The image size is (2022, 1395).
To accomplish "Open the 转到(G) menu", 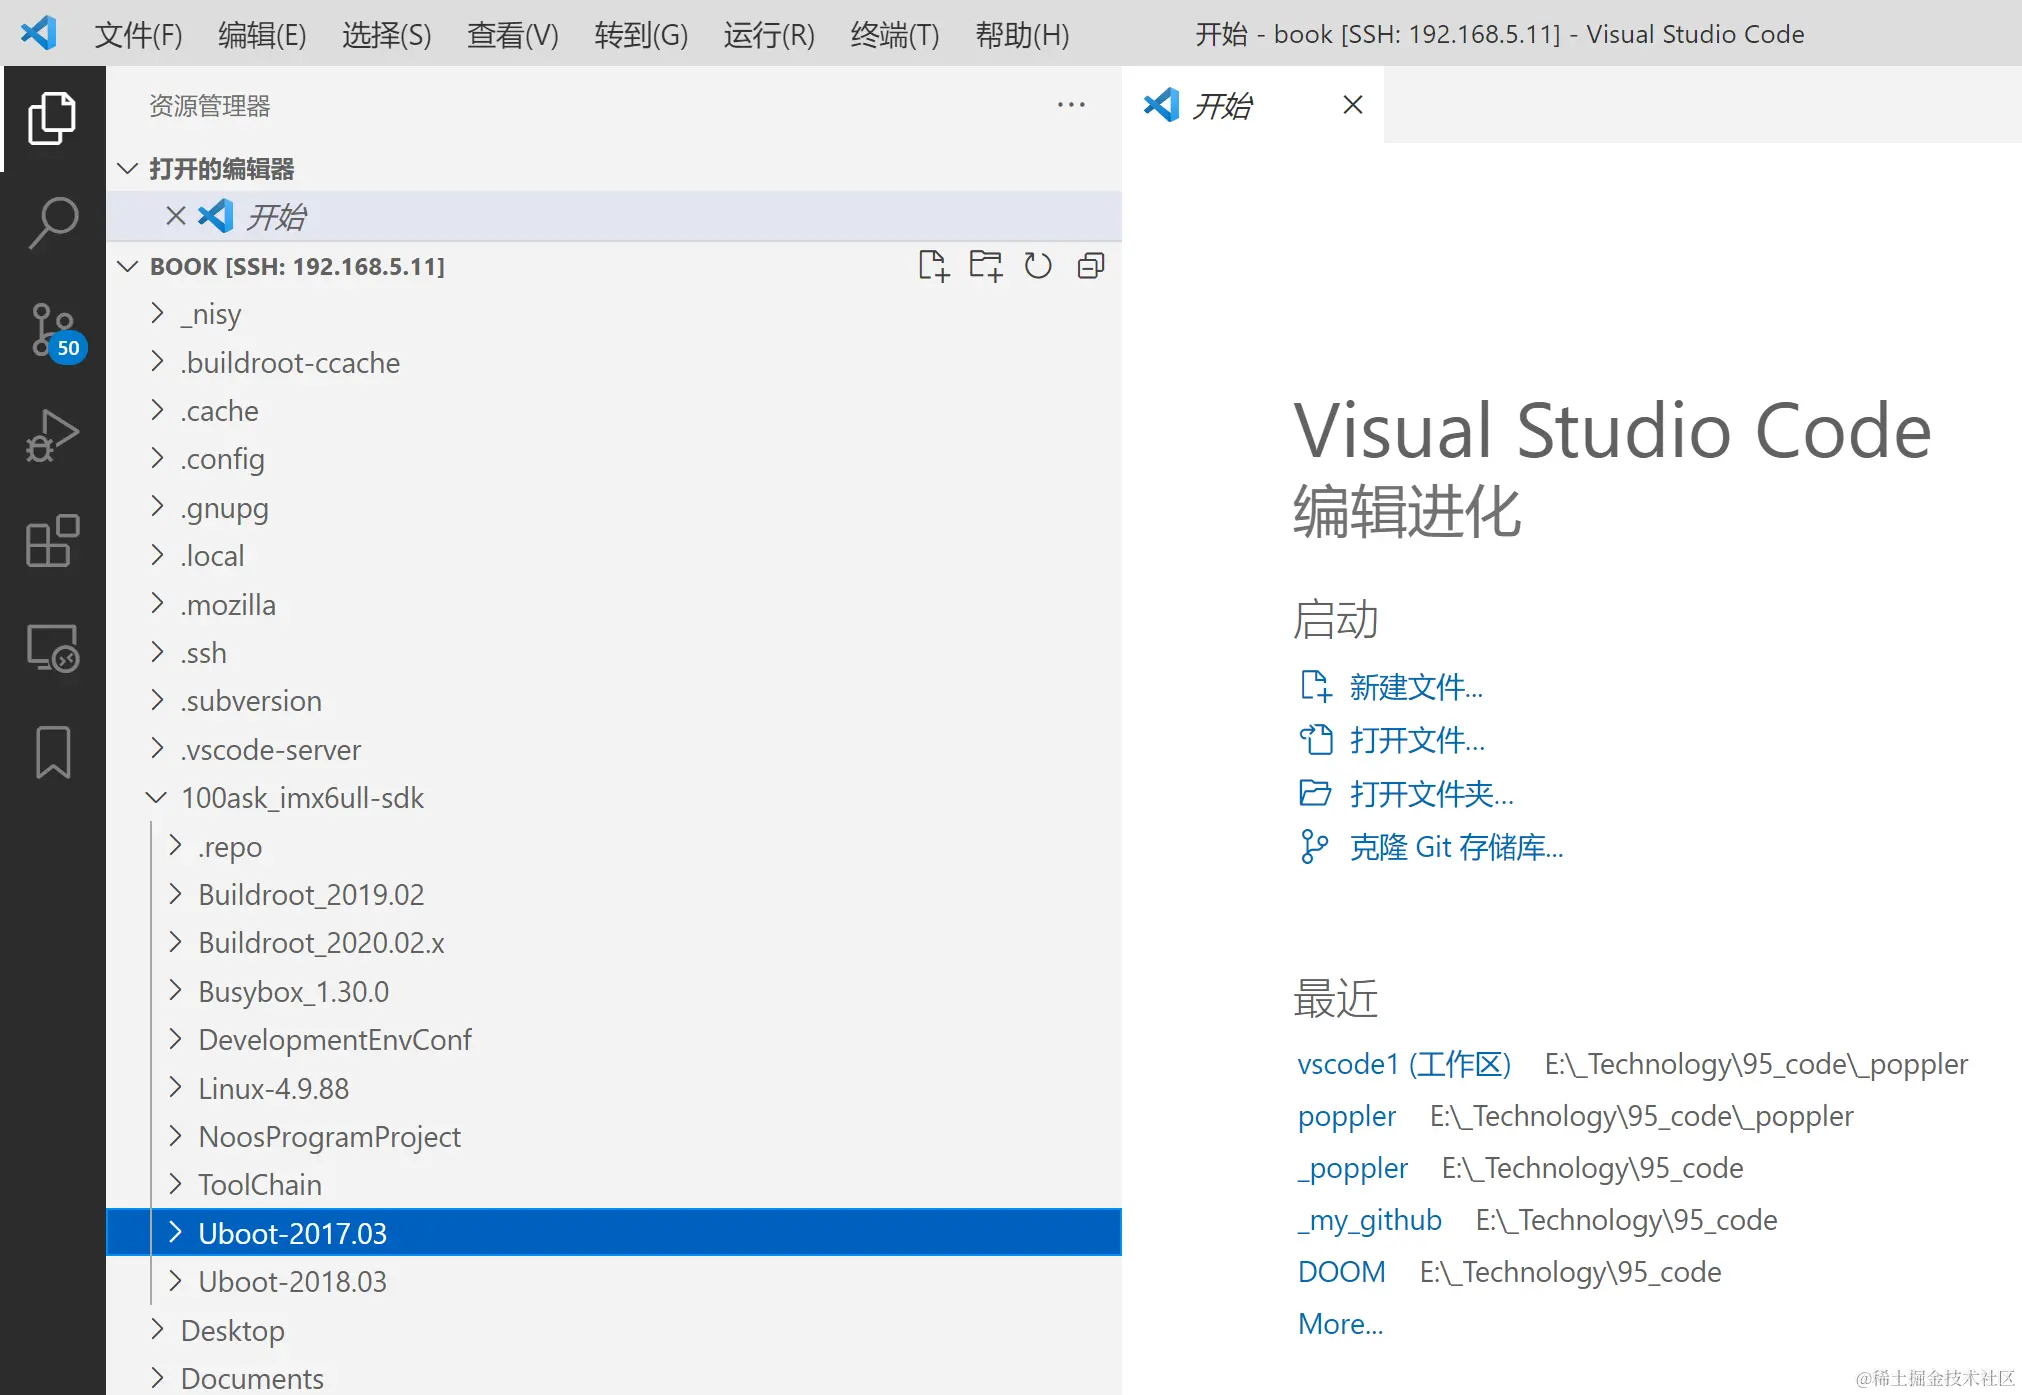I will (640, 35).
